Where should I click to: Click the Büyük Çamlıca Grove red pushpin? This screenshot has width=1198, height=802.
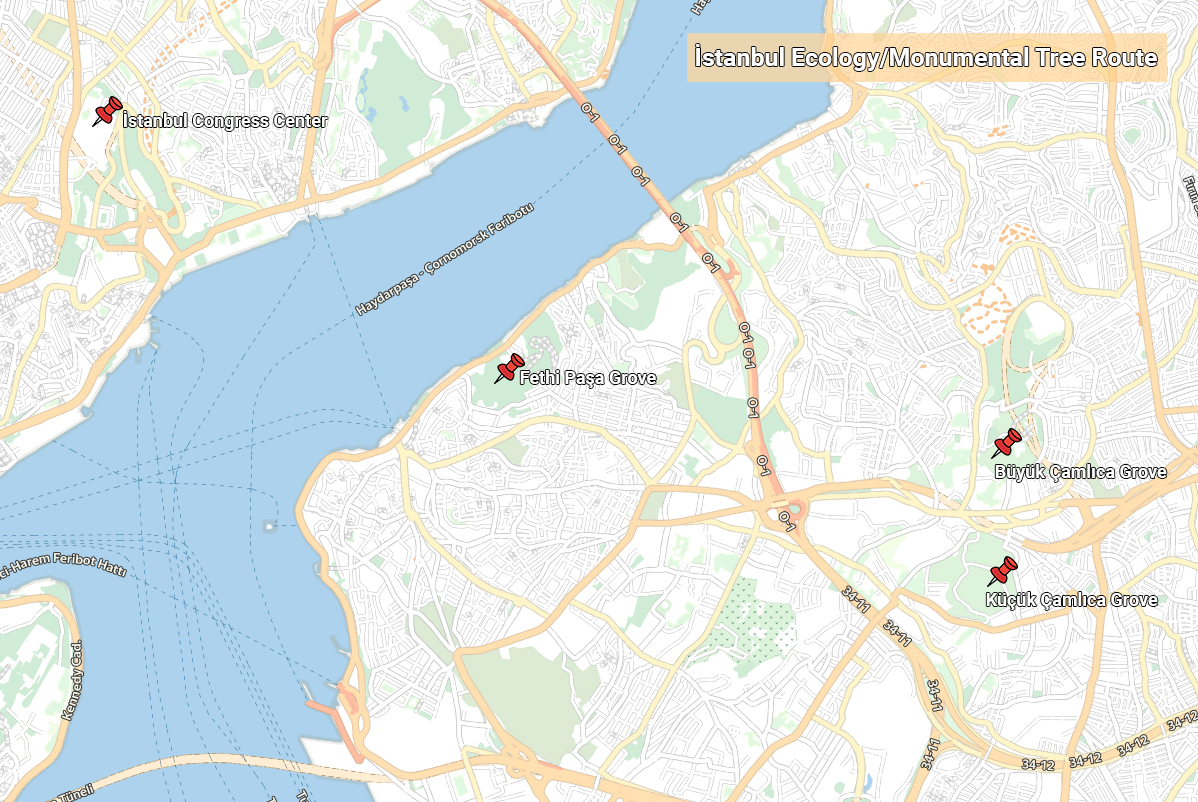(x=1007, y=443)
